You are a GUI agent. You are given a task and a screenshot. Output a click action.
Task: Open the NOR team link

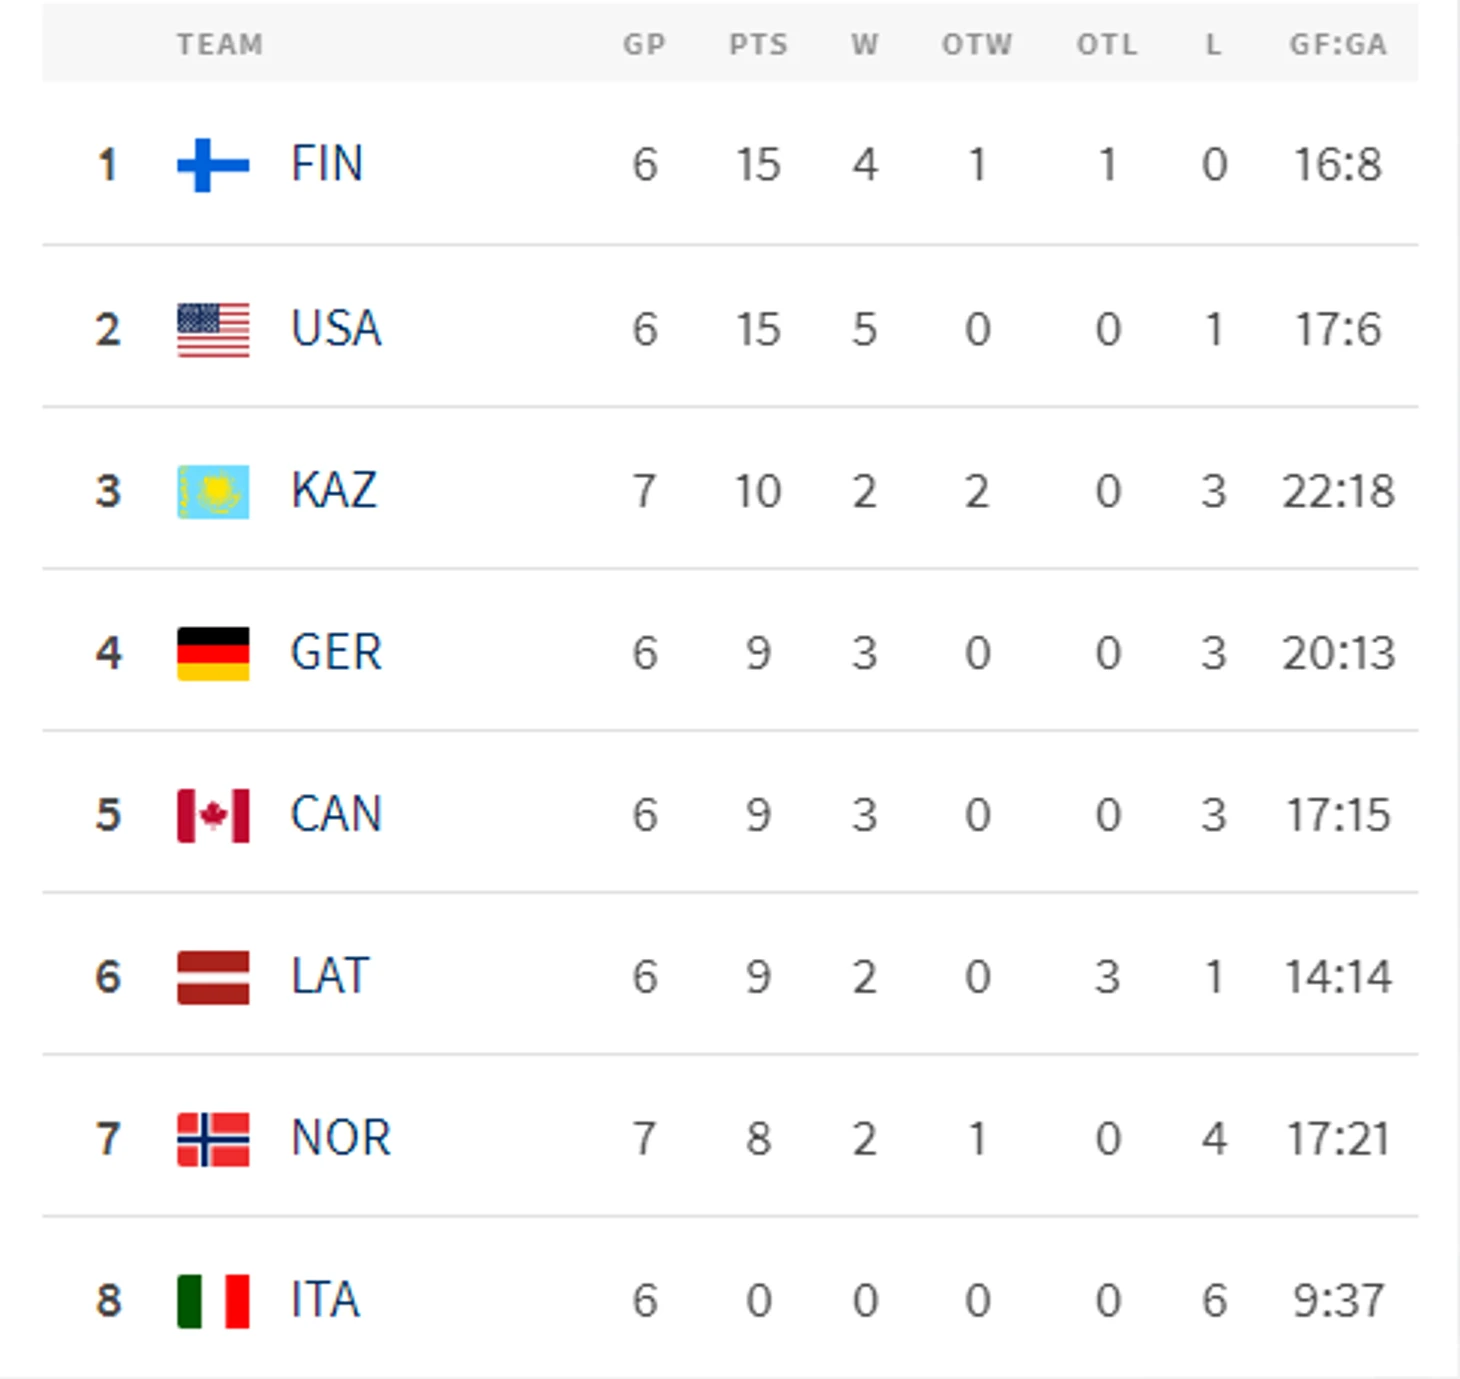click(x=340, y=1138)
